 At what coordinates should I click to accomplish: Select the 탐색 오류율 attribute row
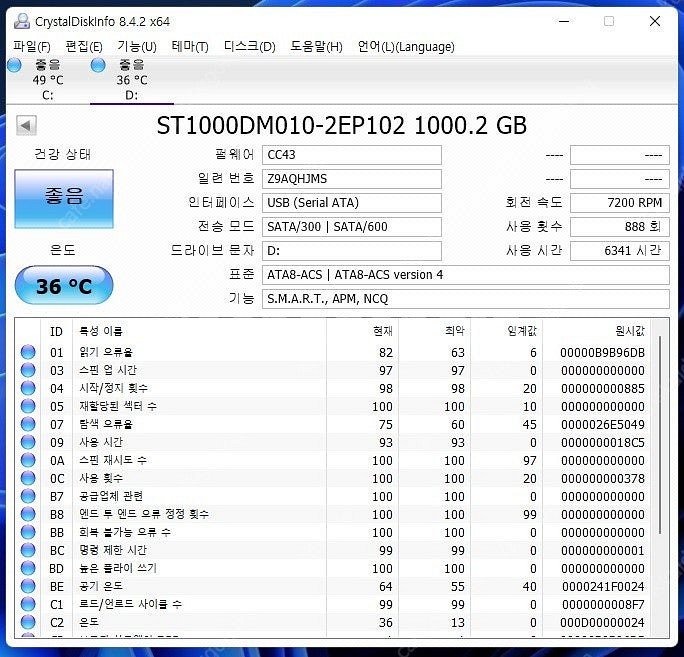pyautogui.click(x=334, y=424)
